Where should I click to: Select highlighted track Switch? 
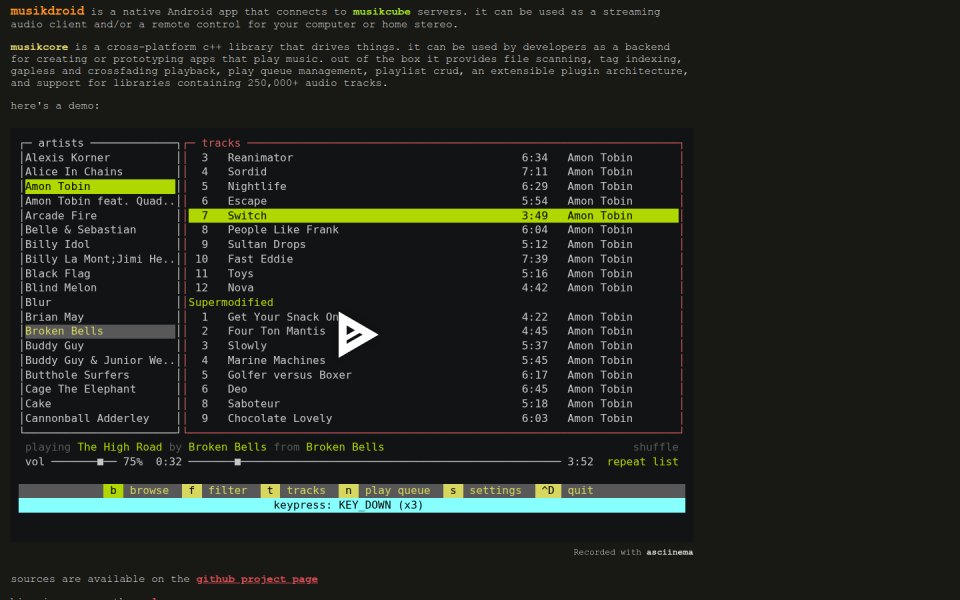coord(433,216)
